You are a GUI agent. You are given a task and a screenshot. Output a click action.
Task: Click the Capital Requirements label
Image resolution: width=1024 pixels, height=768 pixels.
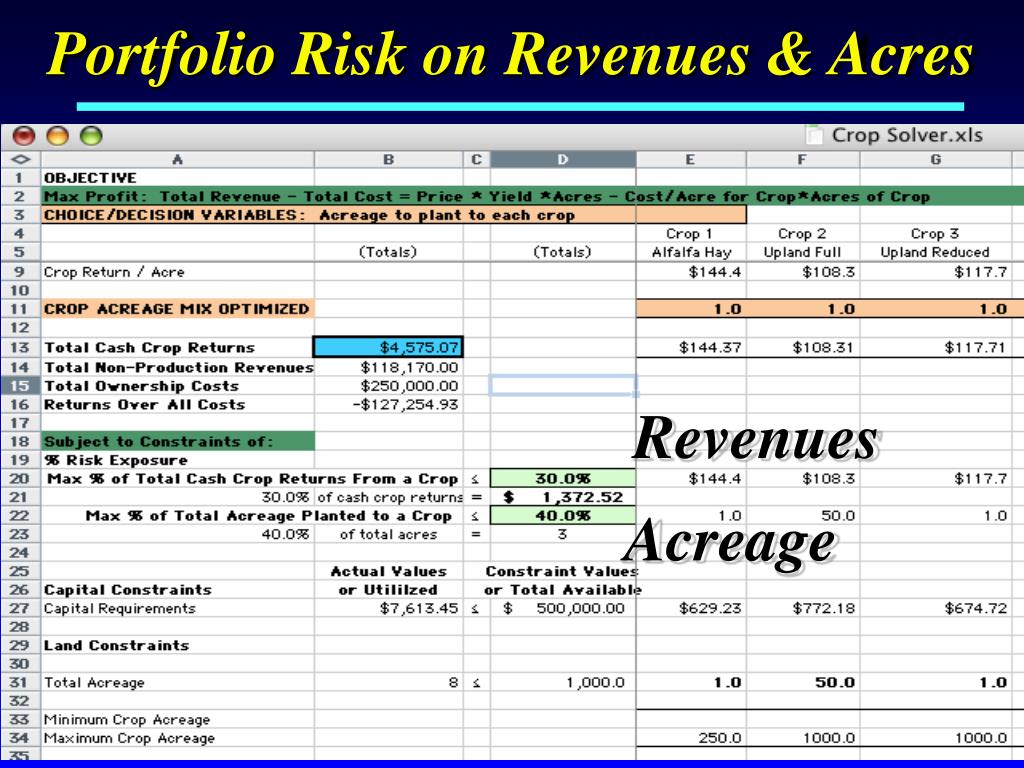point(120,608)
